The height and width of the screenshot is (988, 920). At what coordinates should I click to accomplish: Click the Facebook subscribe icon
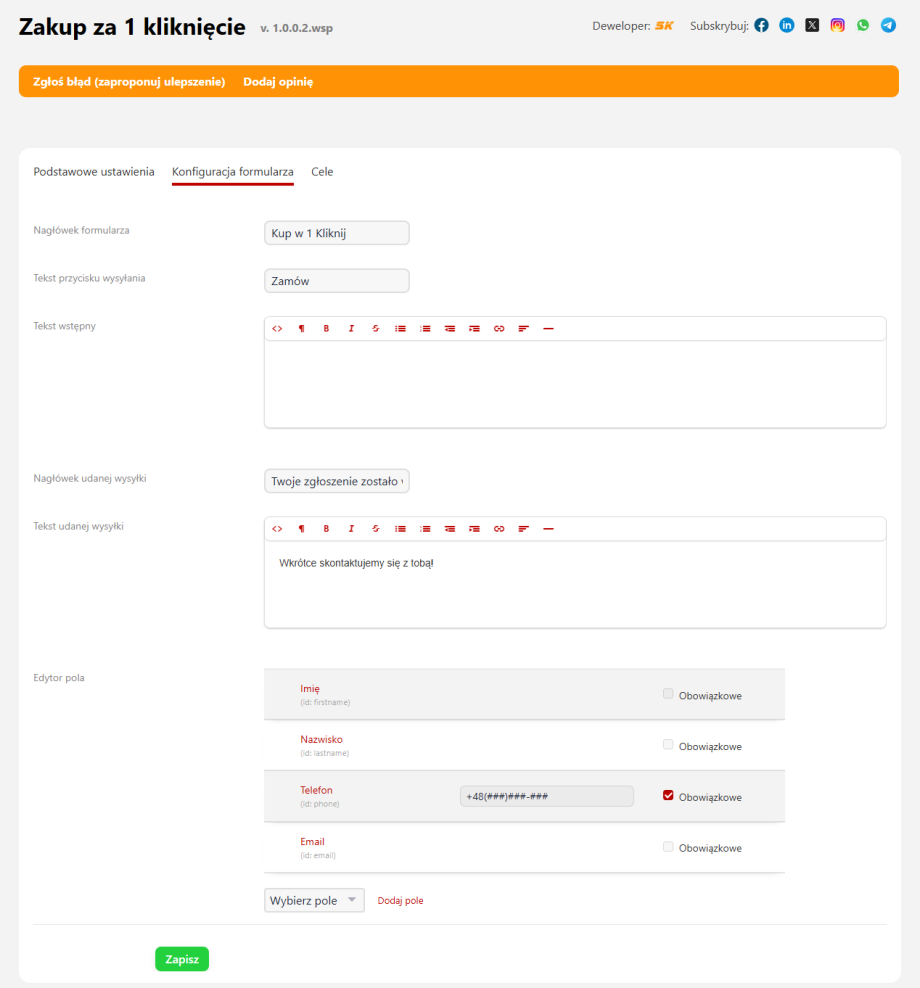(761, 26)
